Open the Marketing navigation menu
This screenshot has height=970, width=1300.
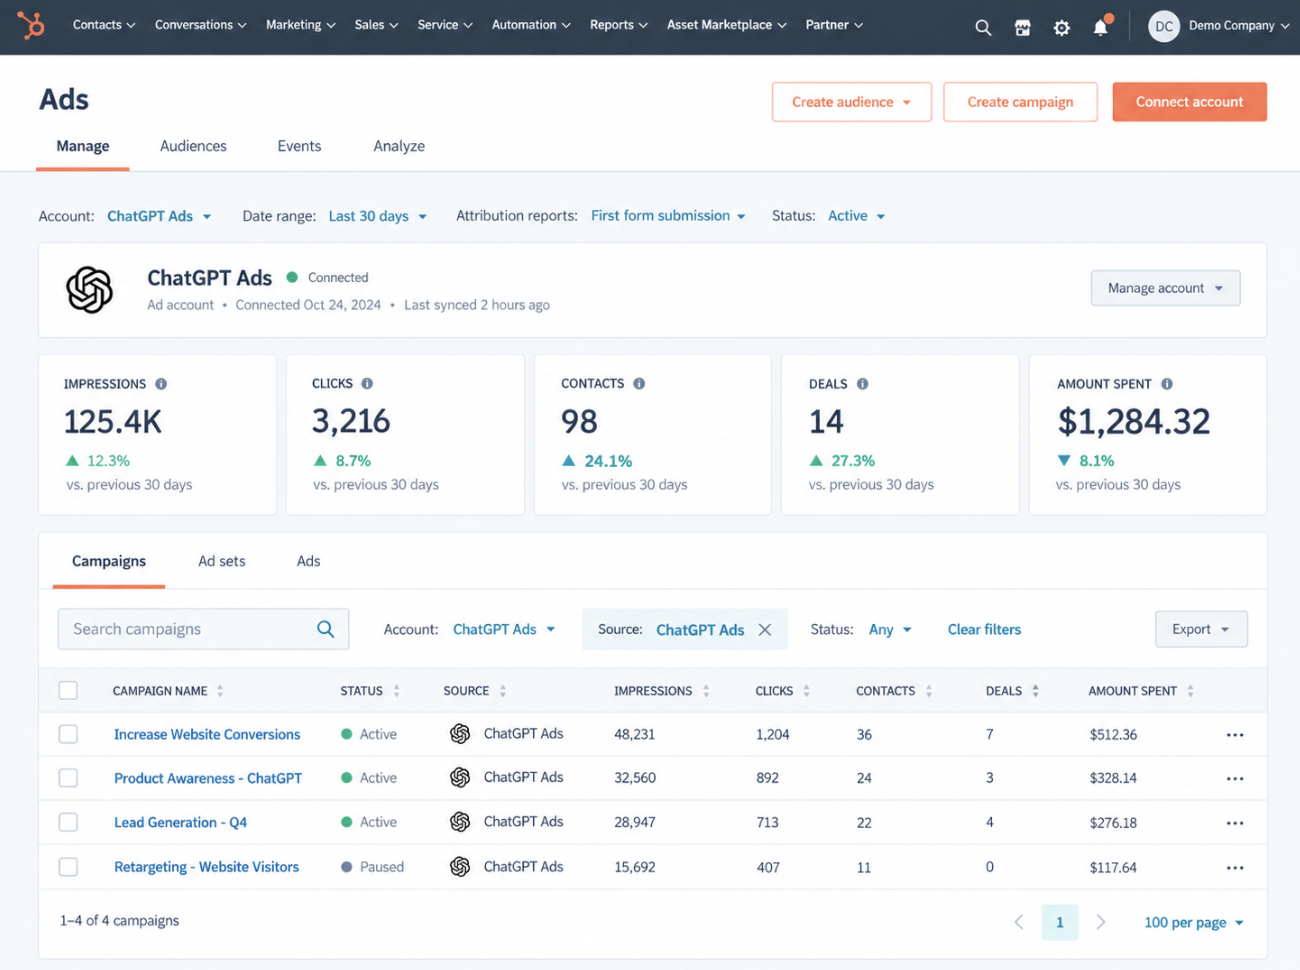tap(300, 25)
